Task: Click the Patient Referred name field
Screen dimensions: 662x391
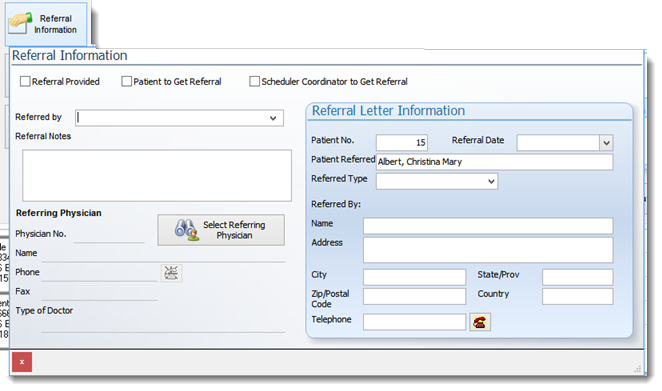Action: click(x=494, y=162)
